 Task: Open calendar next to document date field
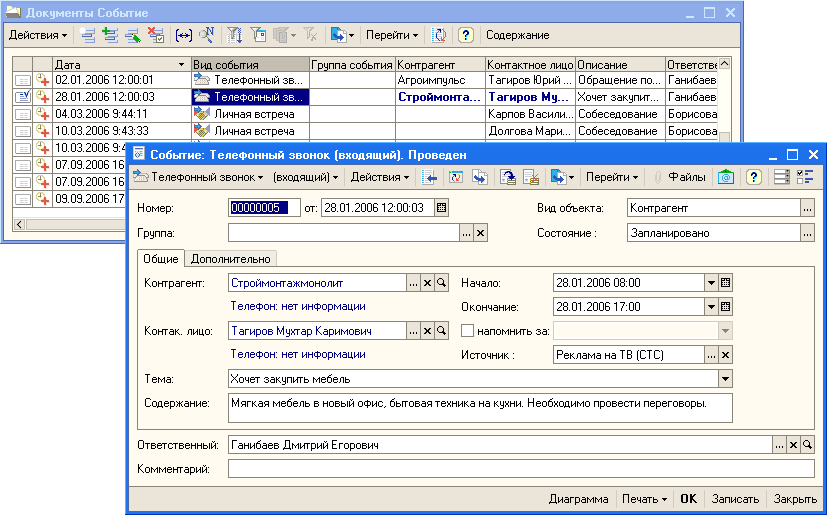click(441, 208)
